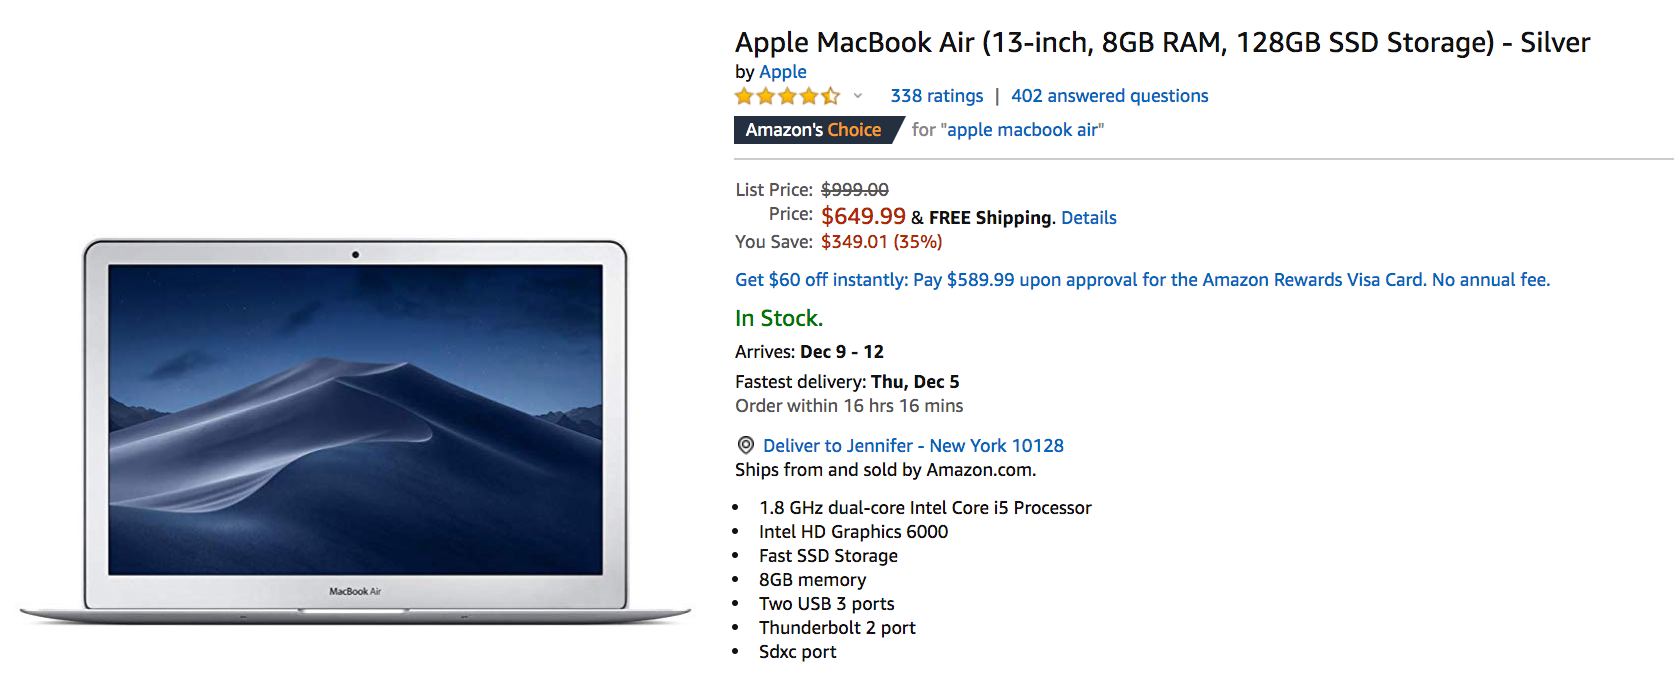
Task: Click the "apple macbook air" keyword link
Action: click(1022, 130)
